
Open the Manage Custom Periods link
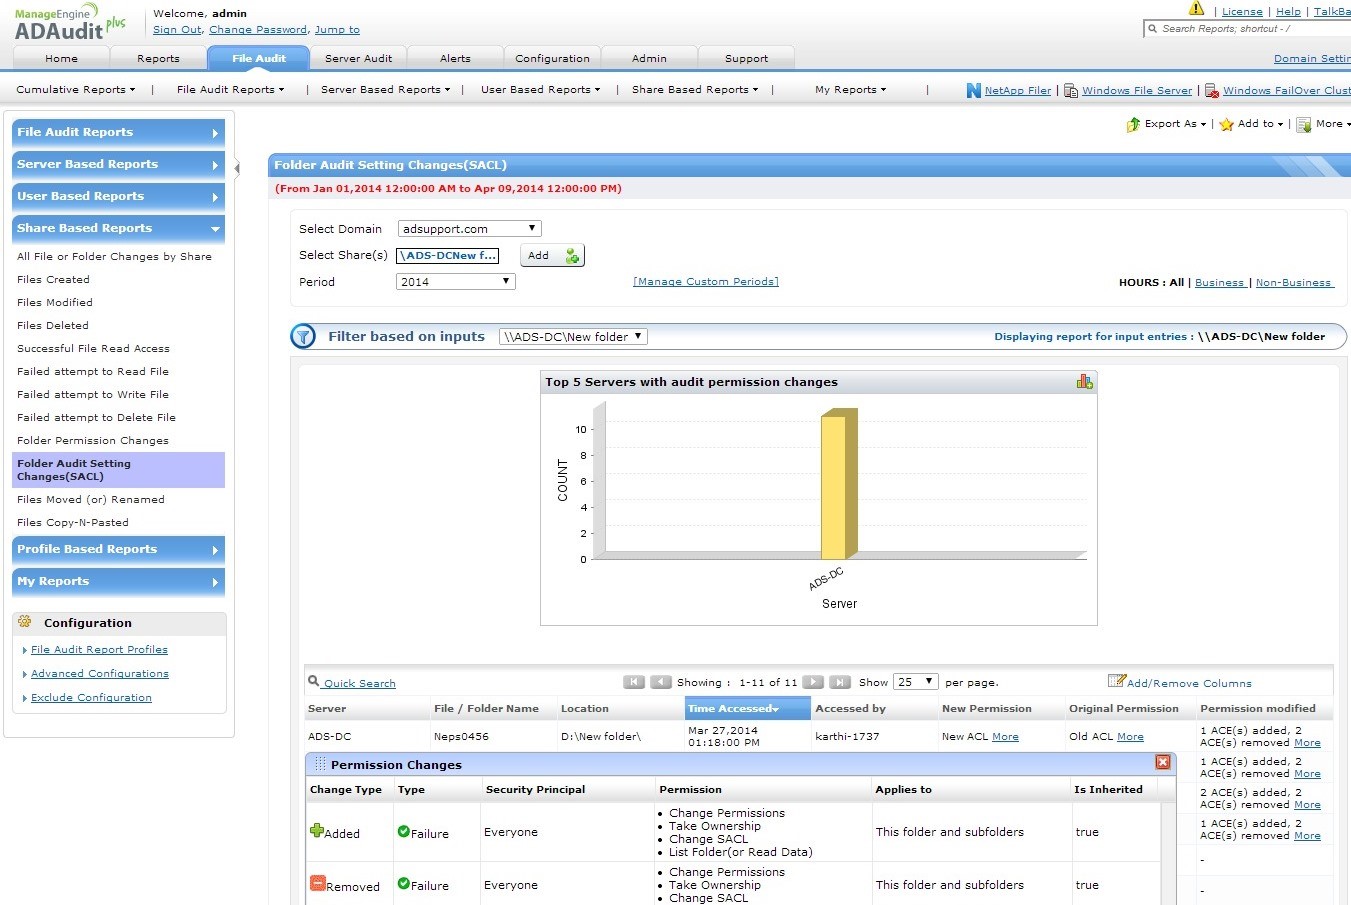point(705,282)
